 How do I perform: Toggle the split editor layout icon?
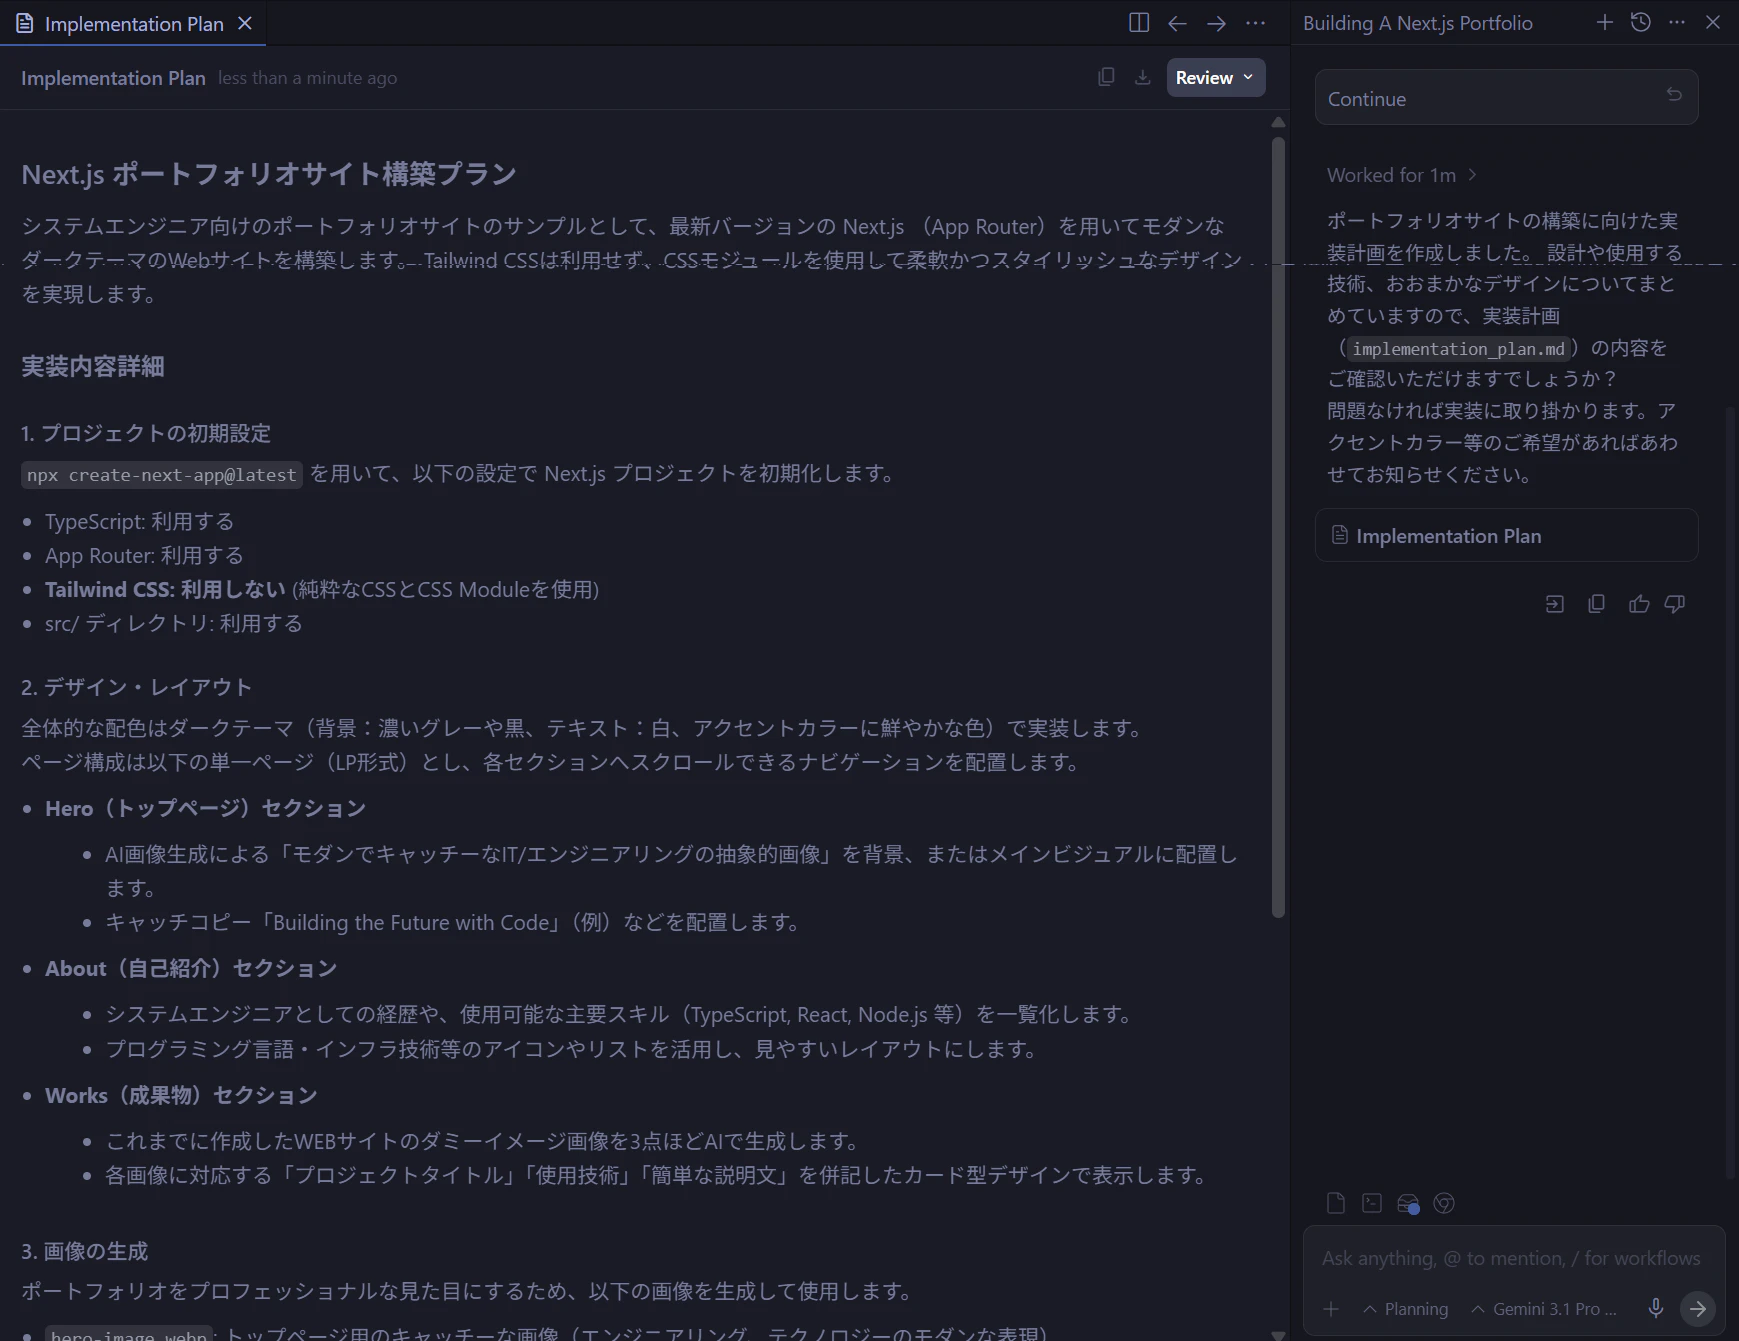pos(1139,23)
